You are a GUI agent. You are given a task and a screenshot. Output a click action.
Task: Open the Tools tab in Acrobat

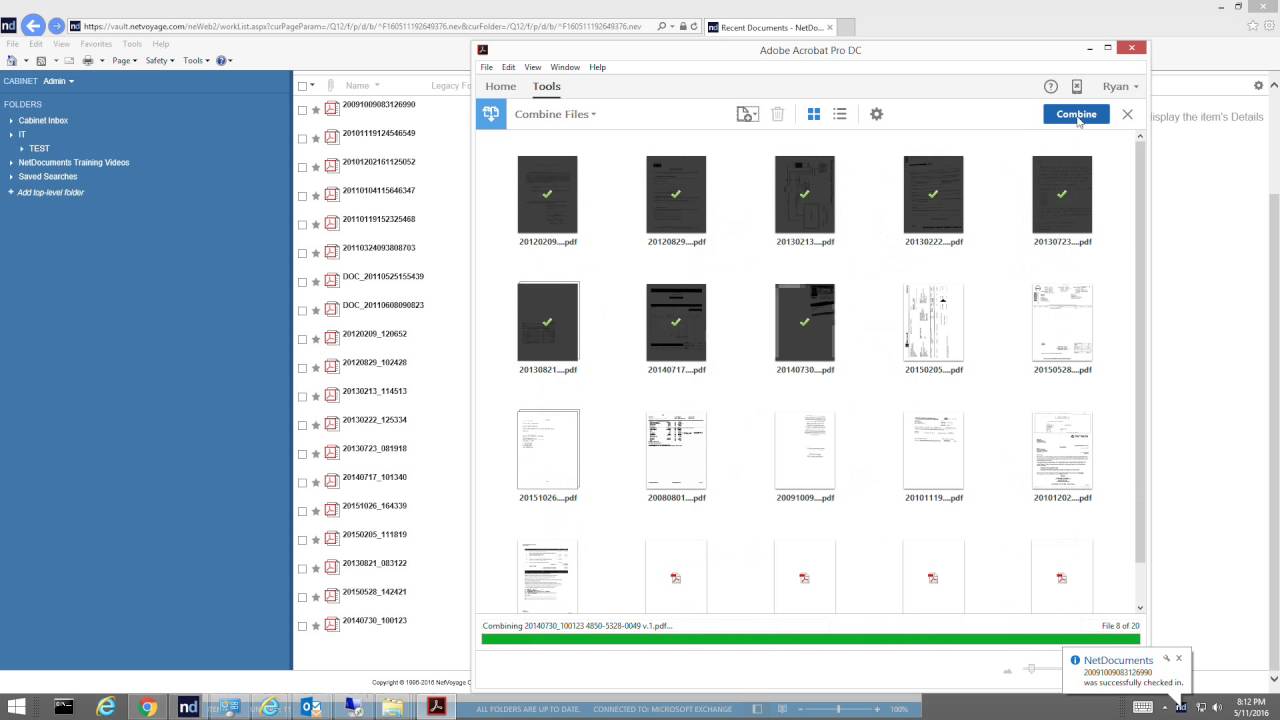546,87
